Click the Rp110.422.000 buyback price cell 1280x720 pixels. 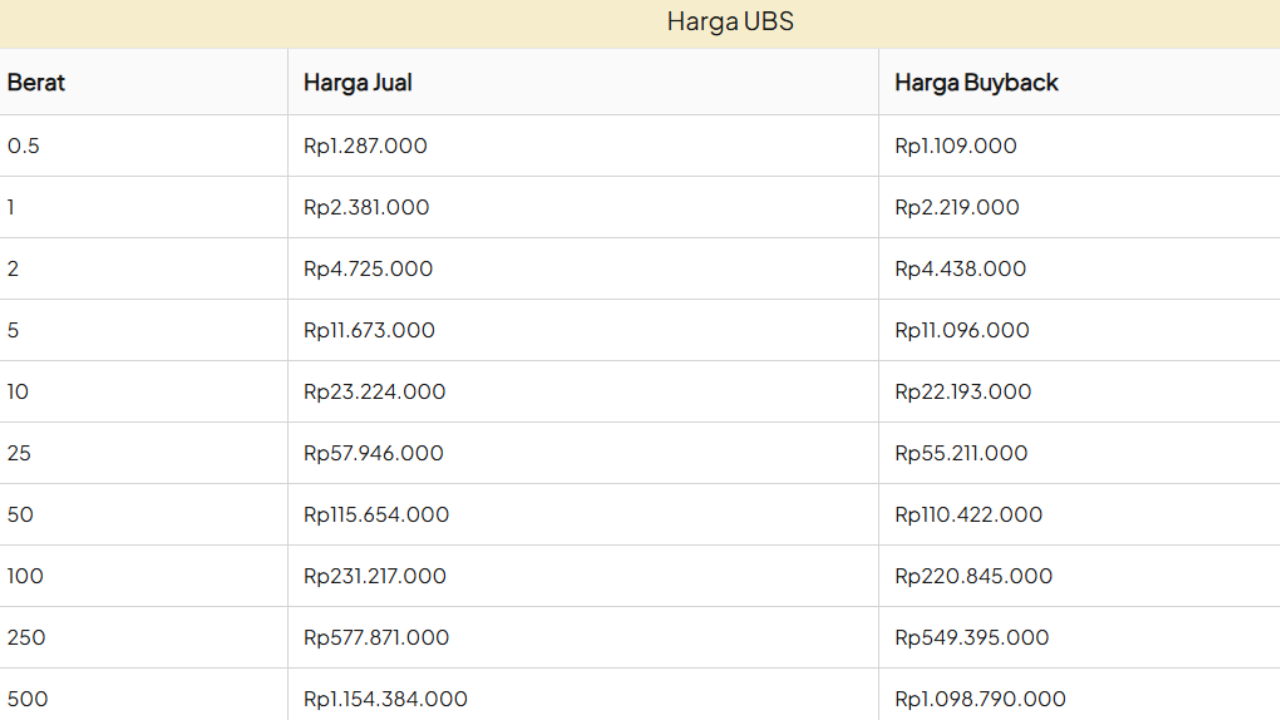pyautogui.click(x=968, y=515)
